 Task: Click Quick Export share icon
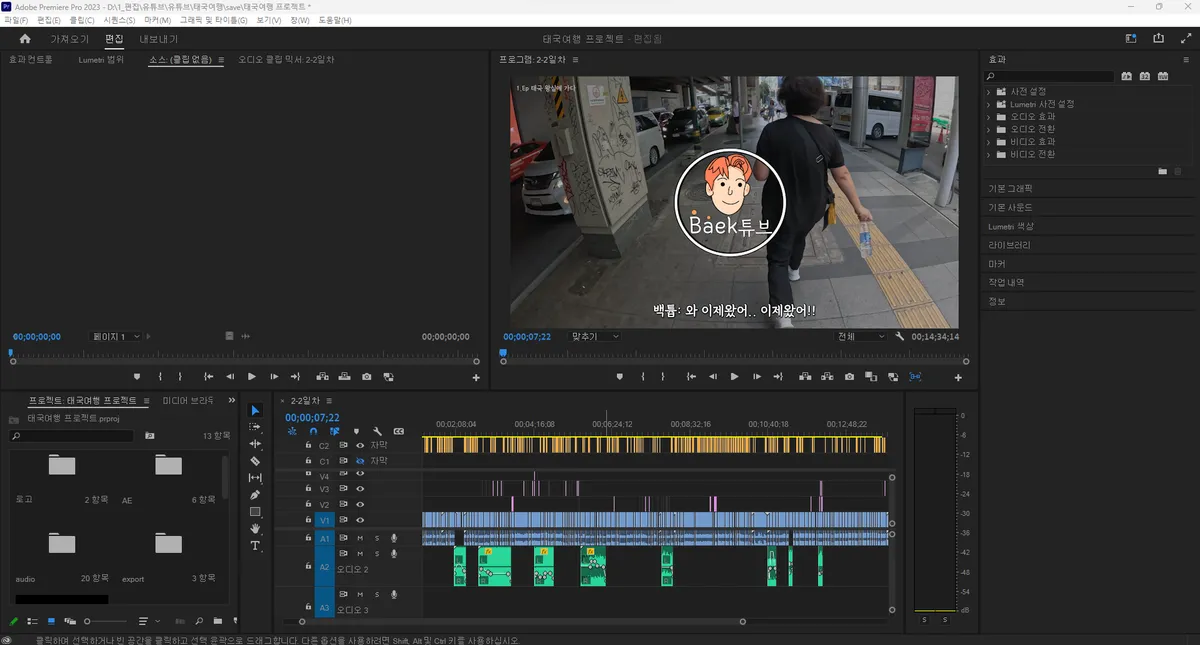1158,39
